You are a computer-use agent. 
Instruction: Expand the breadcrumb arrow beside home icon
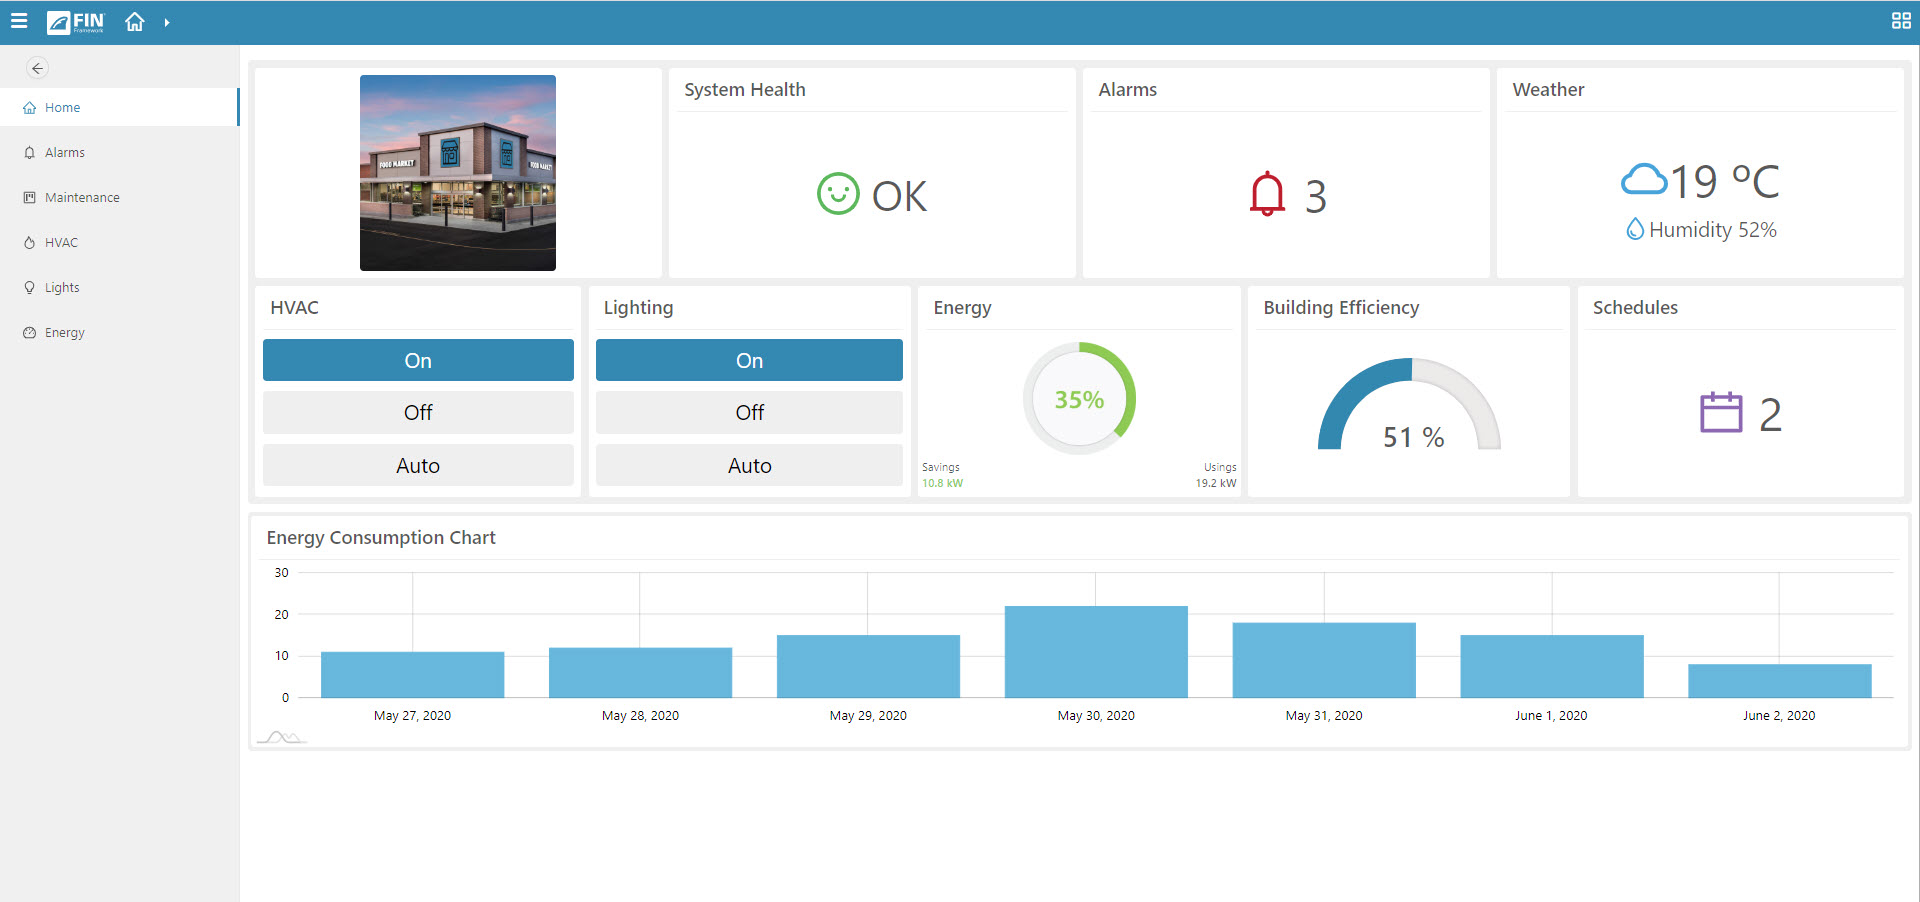pyautogui.click(x=167, y=22)
